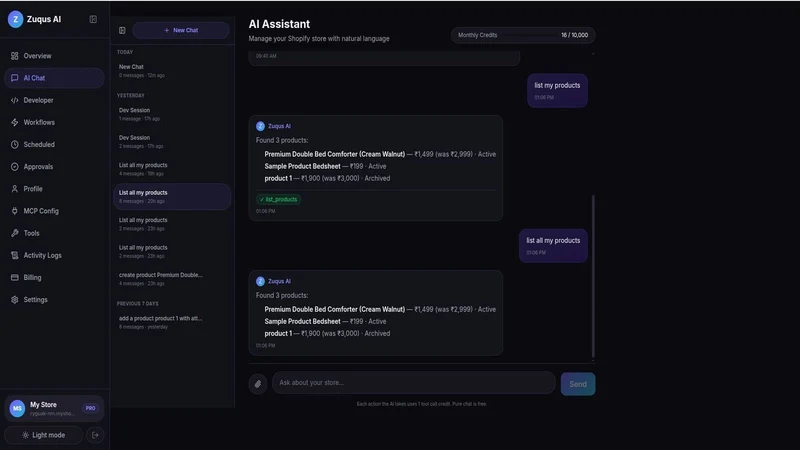Click the logout arrow icon

[95, 435]
